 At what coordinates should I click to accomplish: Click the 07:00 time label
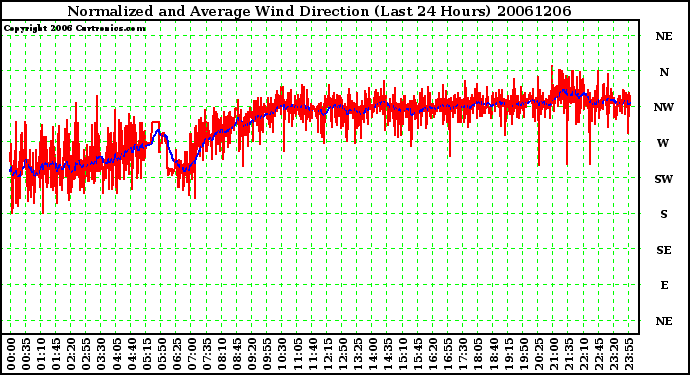pos(192,354)
